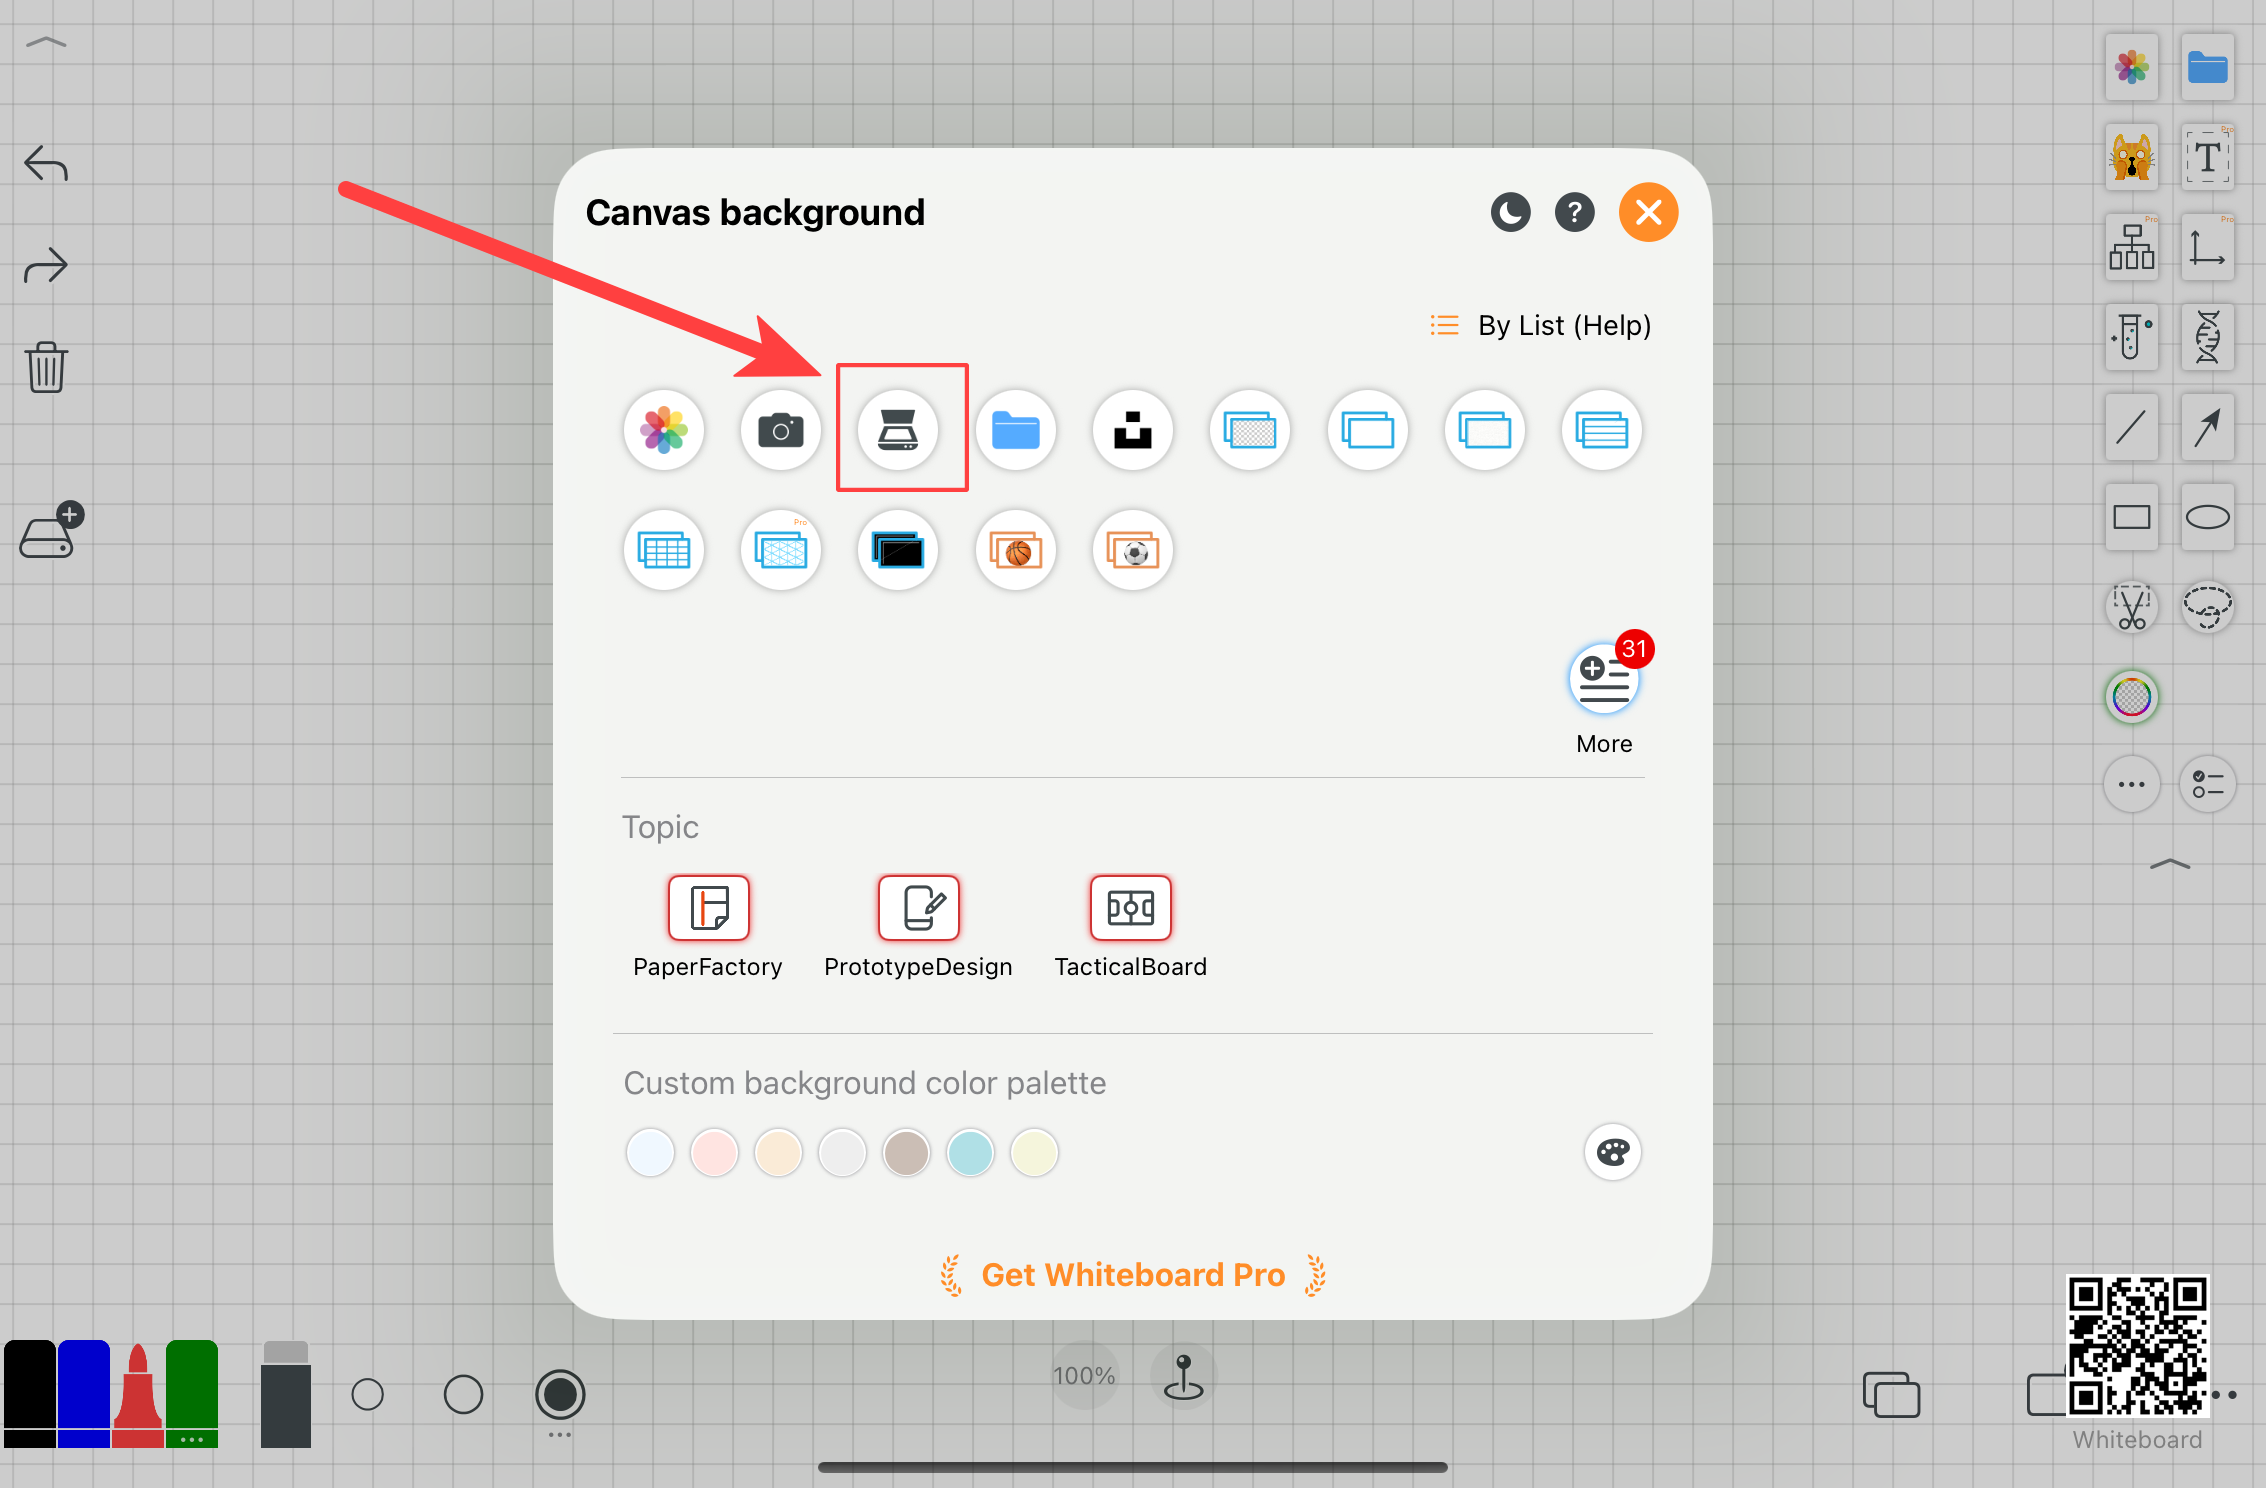Screen dimensions: 2266x1488
Task: Open the Mind Map Pro tool
Action: [x=2131, y=247]
